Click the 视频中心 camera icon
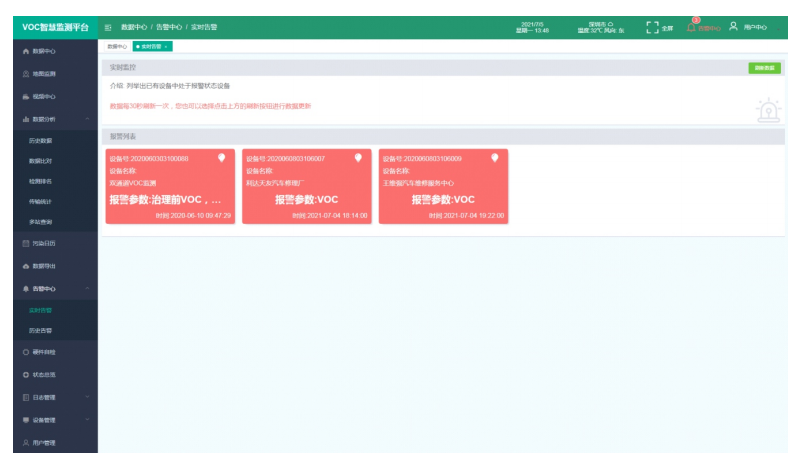The height and width of the screenshot is (468, 802). pos(26,97)
